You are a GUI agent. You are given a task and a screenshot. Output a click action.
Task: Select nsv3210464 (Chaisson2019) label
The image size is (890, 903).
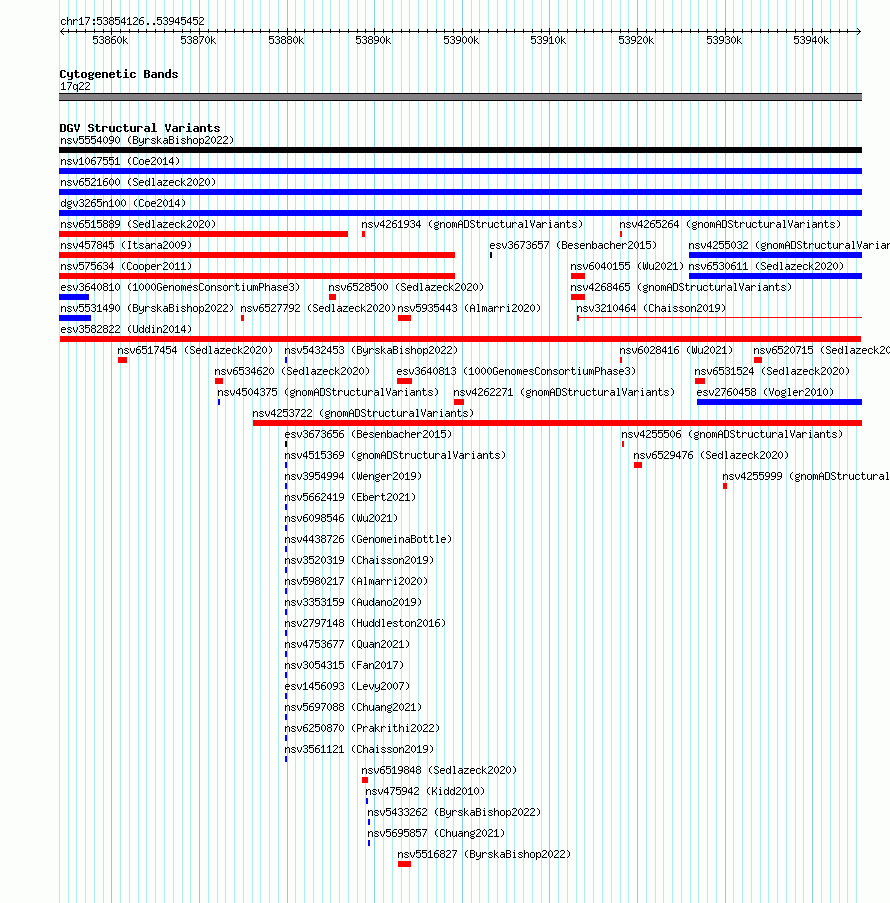651,308
